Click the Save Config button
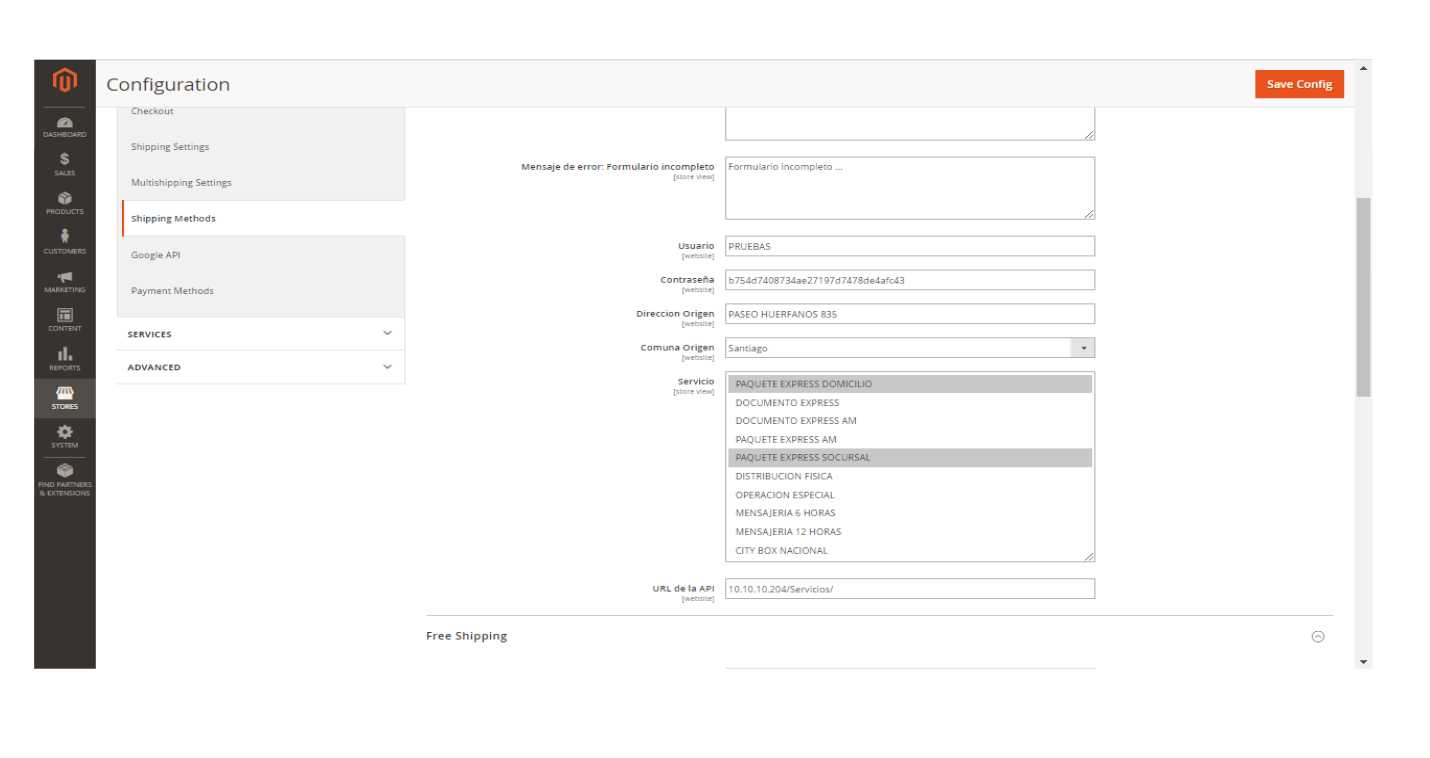Viewport: 1430px width, 758px height. (1298, 84)
